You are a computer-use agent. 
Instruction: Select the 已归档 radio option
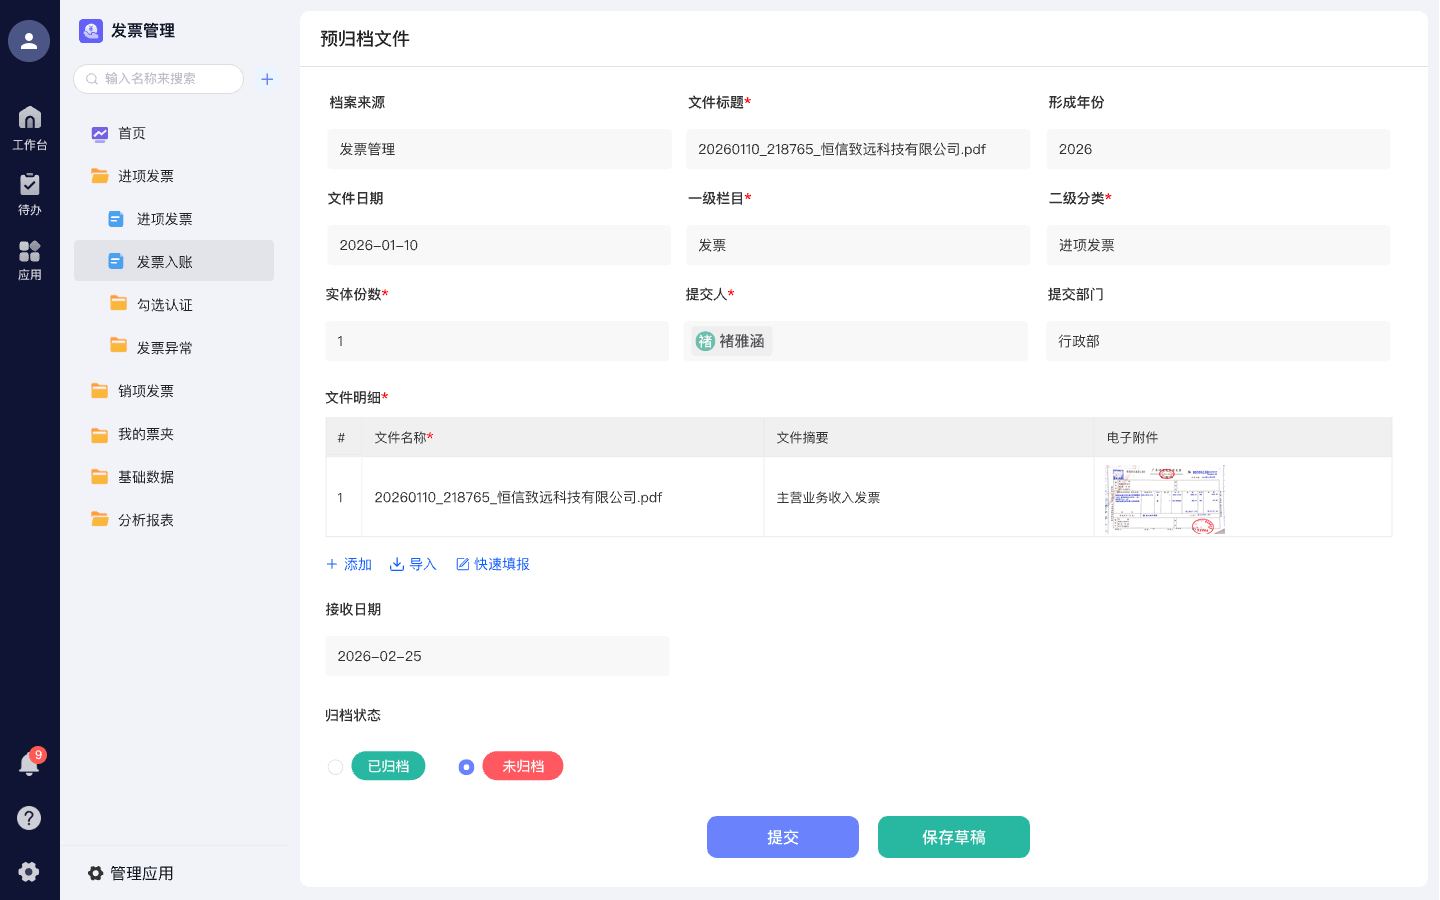pos(336,767)
